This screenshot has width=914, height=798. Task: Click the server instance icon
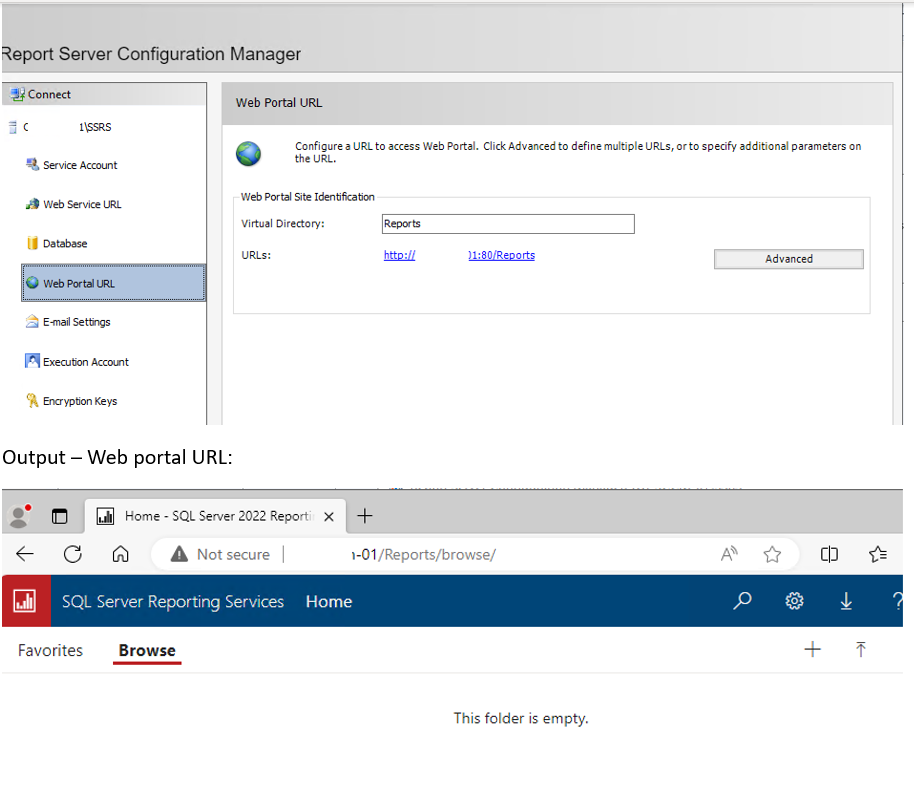click(13, 127)
